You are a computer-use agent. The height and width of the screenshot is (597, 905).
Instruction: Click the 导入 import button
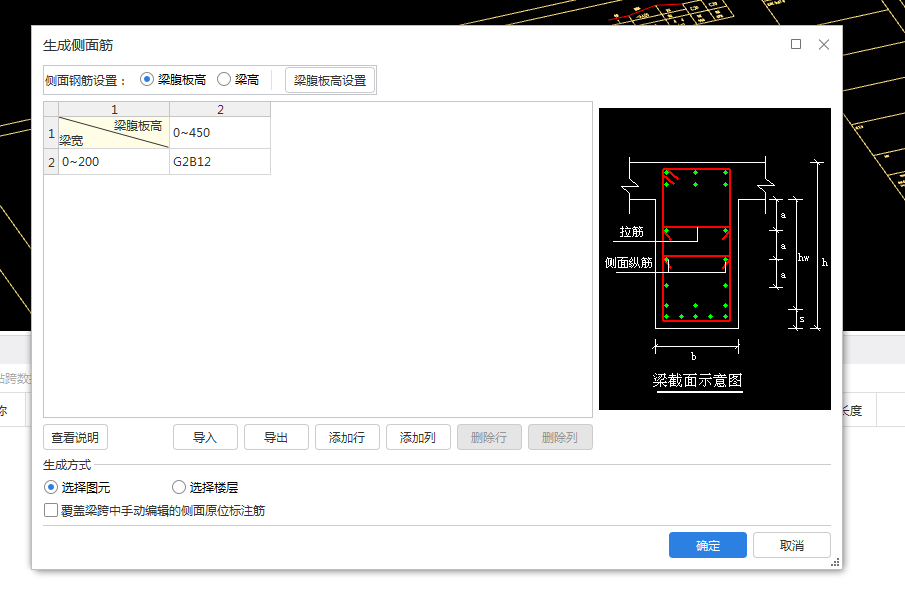pos(205,437)
